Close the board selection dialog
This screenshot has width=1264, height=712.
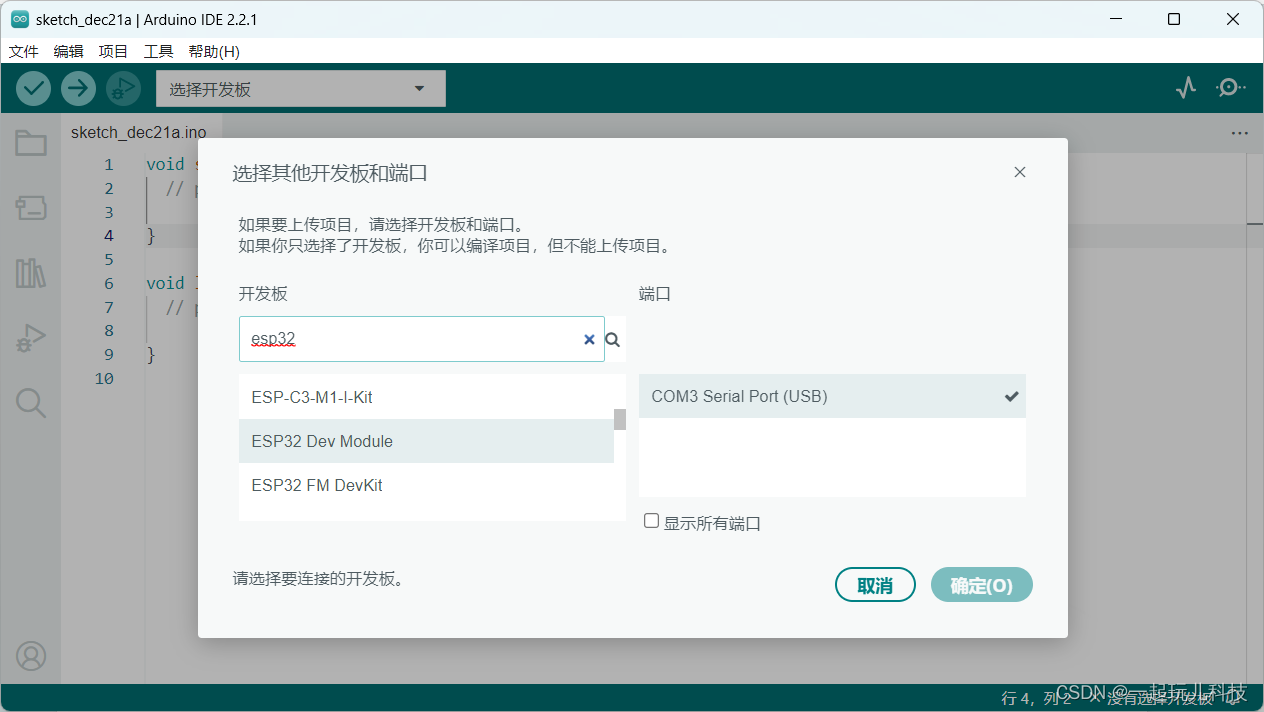pyautogui.click(x=1020, y=172)
